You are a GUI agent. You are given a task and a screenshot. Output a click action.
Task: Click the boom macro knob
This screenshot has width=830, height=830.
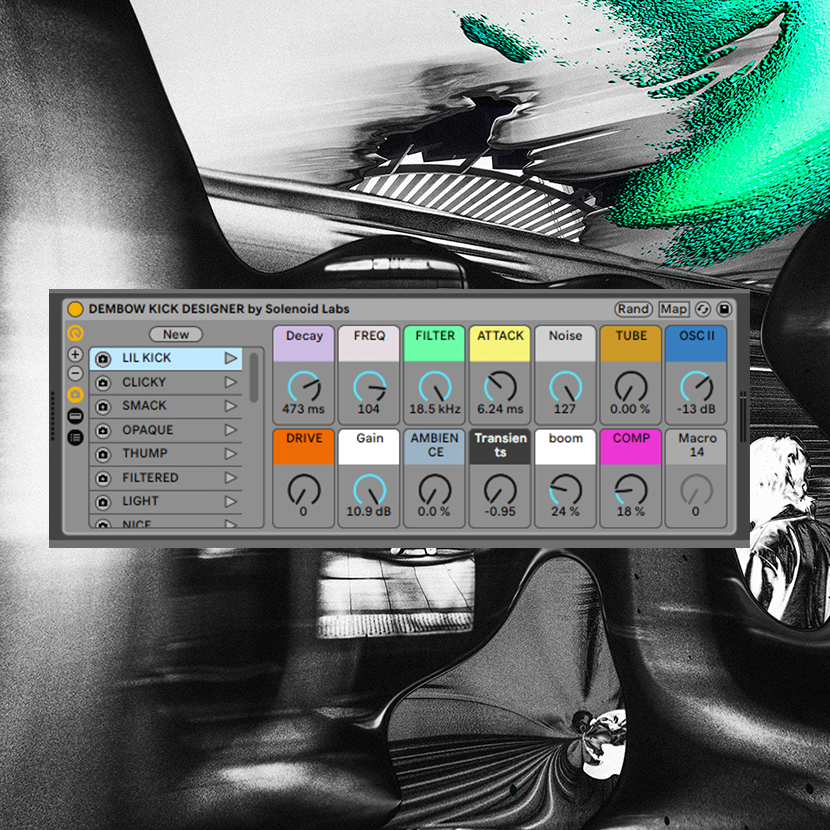click(565, 490)
